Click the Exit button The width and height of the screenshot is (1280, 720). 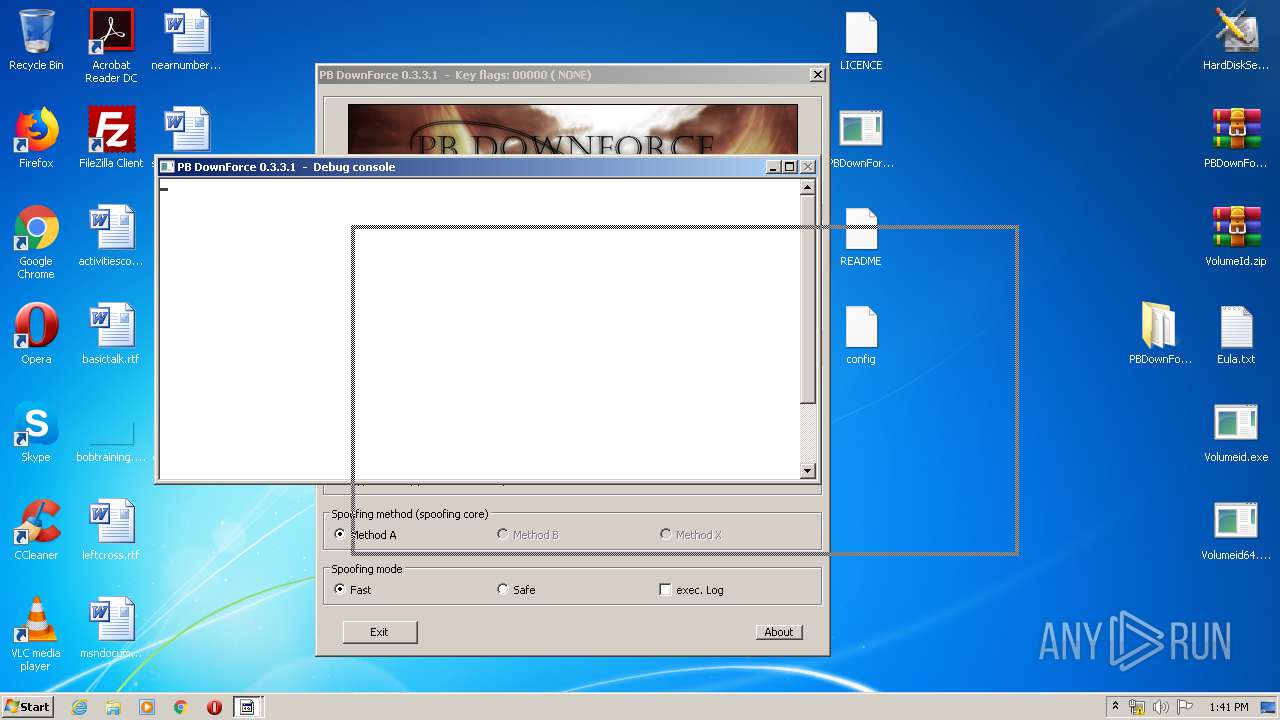(379, 632)
